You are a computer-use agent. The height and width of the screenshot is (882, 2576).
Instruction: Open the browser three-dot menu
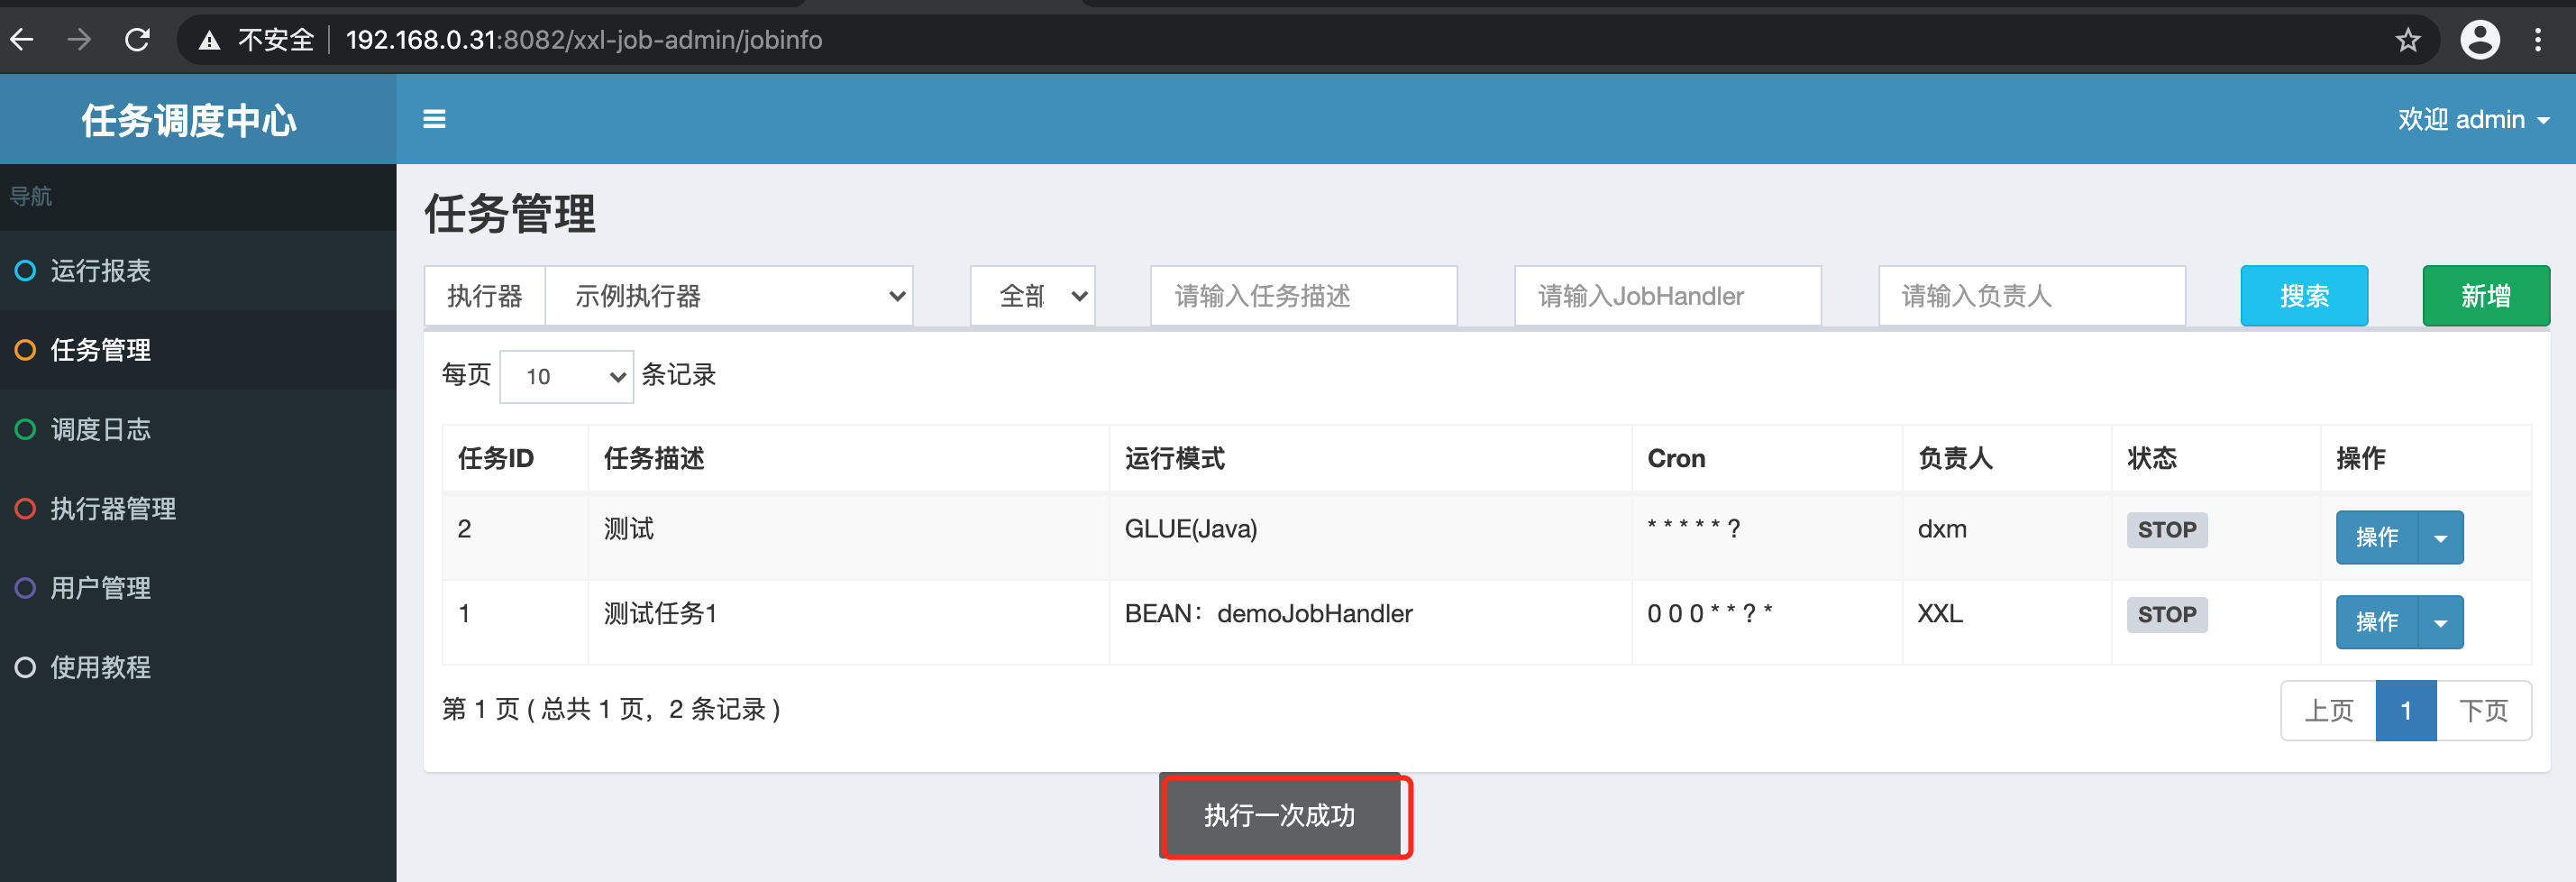[2538, 40]
